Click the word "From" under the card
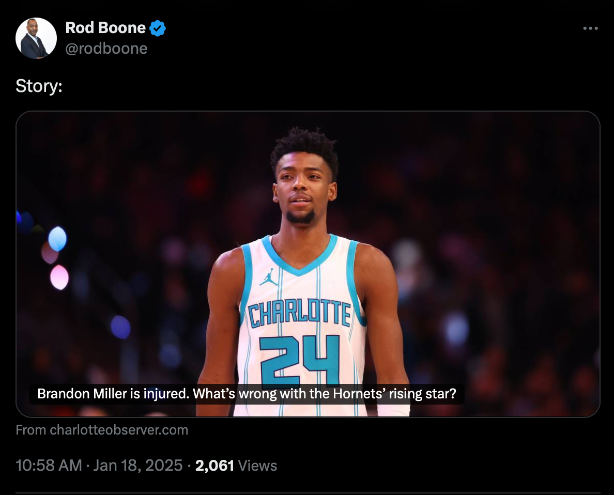The height and width of the screenshot is (495, 614). (x=31, y=430)
